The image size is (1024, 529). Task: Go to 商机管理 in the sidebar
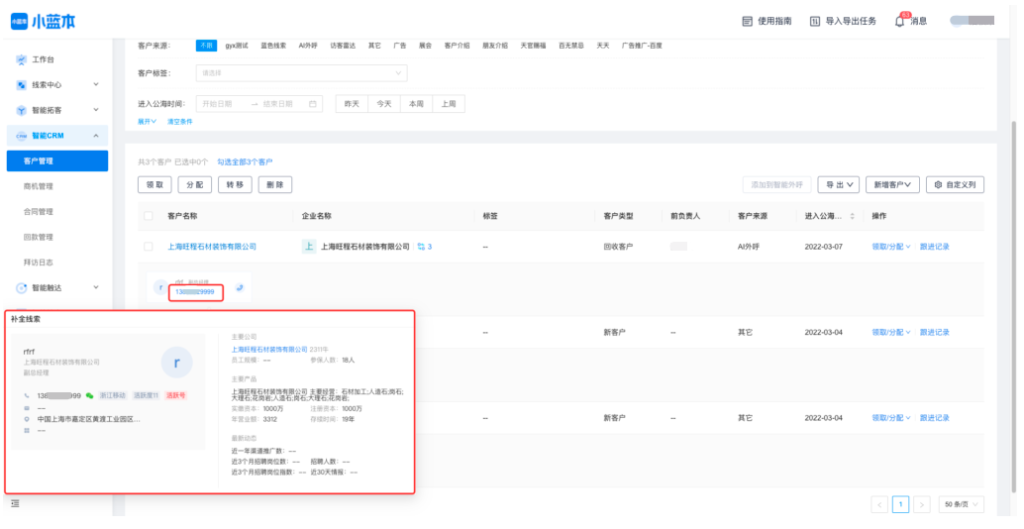pos(38,186)
